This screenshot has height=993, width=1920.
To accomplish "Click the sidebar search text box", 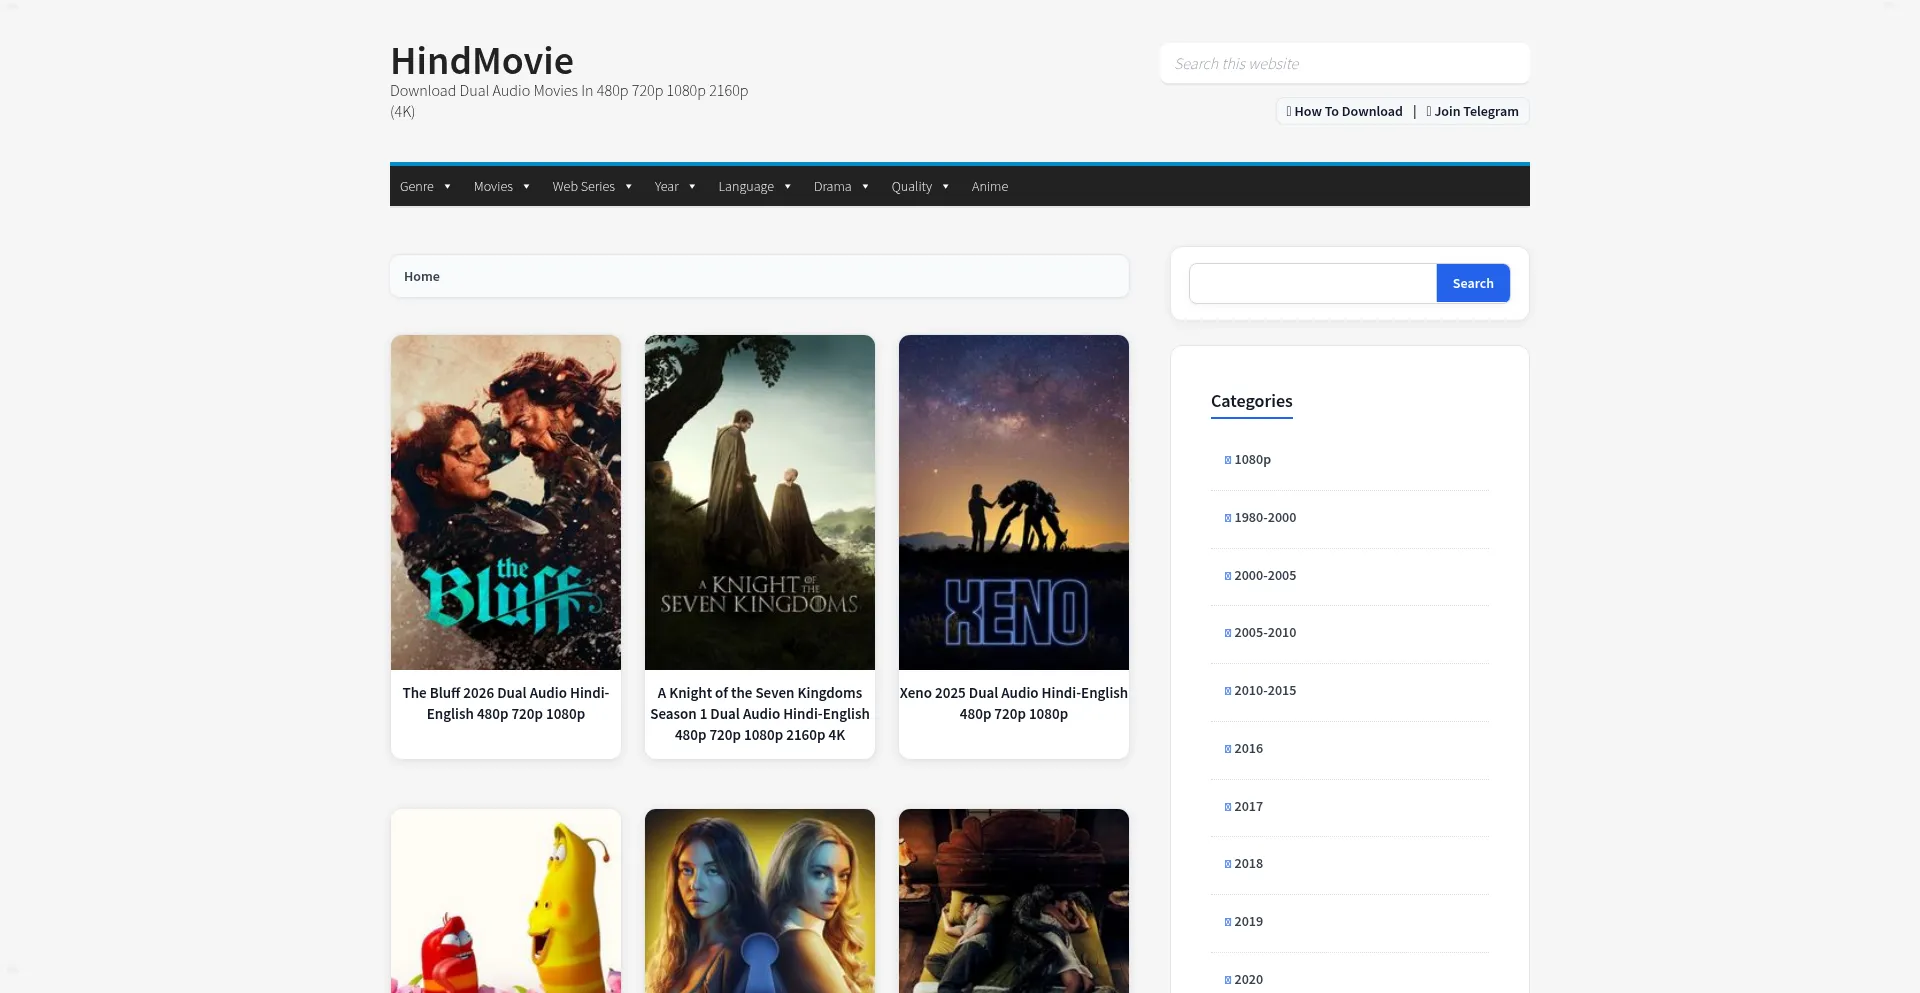I will [1313, 283].
